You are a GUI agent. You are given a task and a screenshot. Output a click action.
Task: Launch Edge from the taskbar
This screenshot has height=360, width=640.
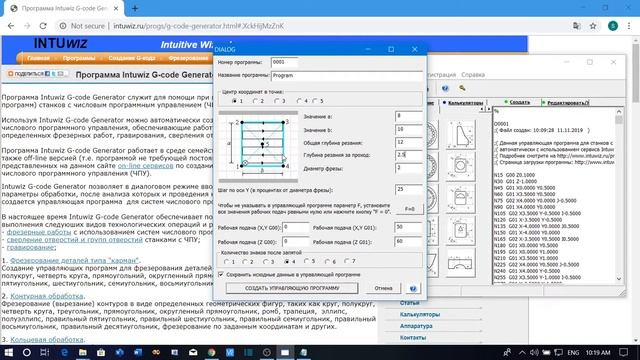point(64,352)
